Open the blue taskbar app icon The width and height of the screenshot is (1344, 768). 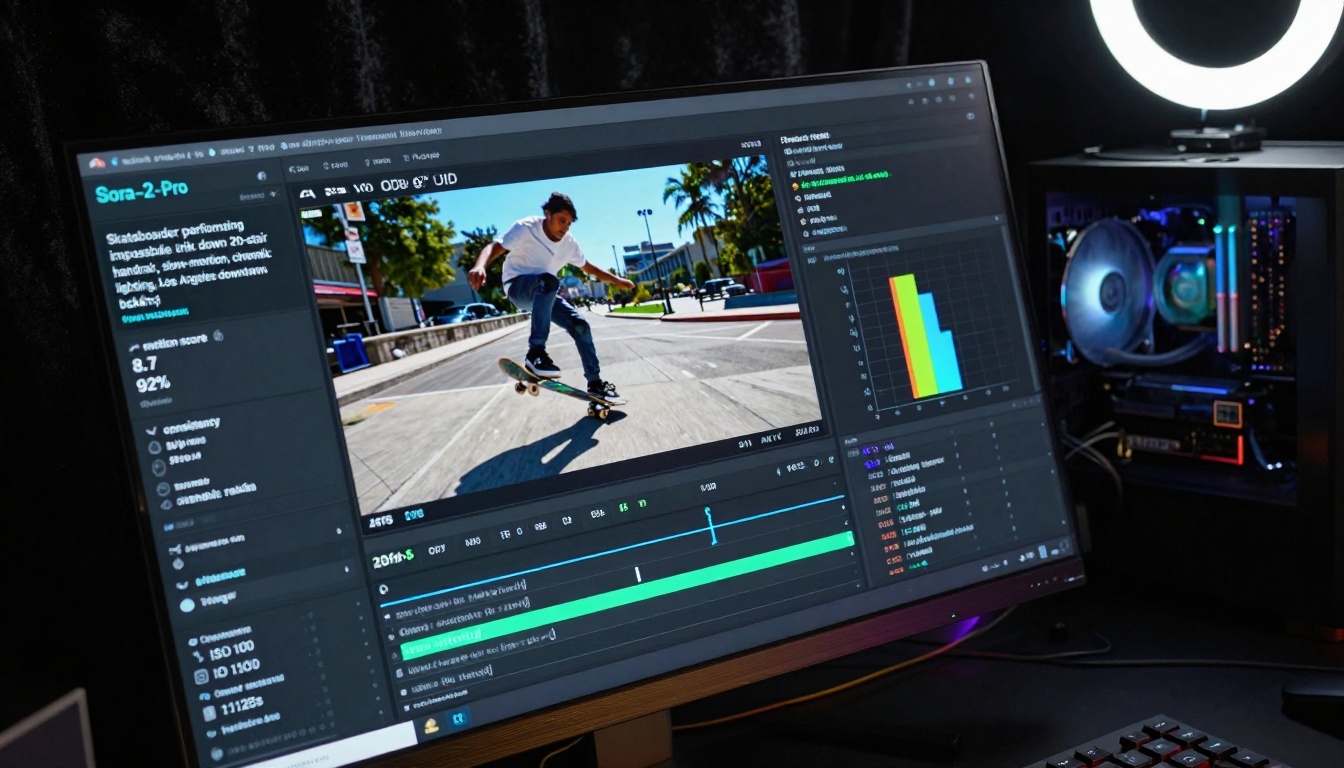[x=458, y=718]
